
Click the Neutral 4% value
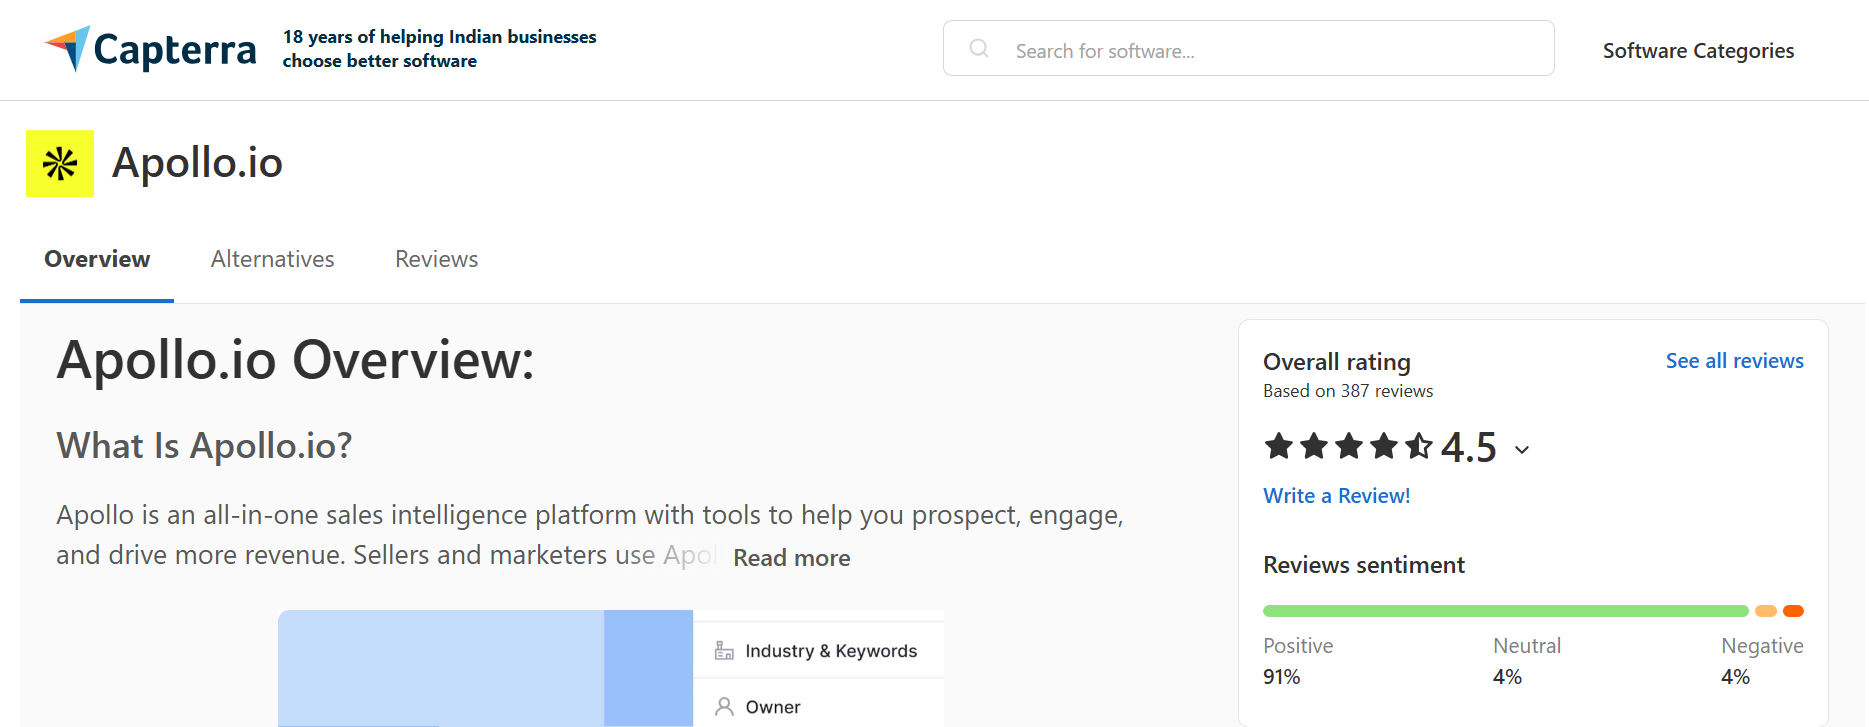(x=1507, y=677)
